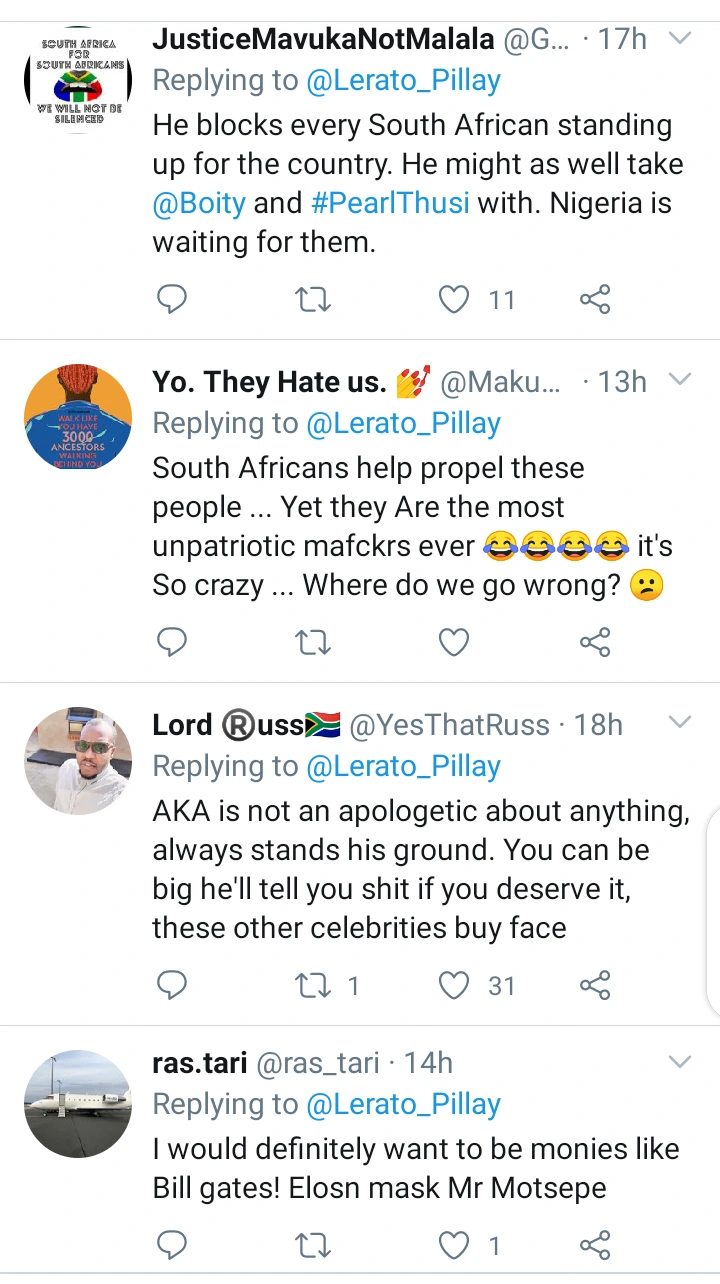View Lord Russ's profile photo

(x=78, y=760)
